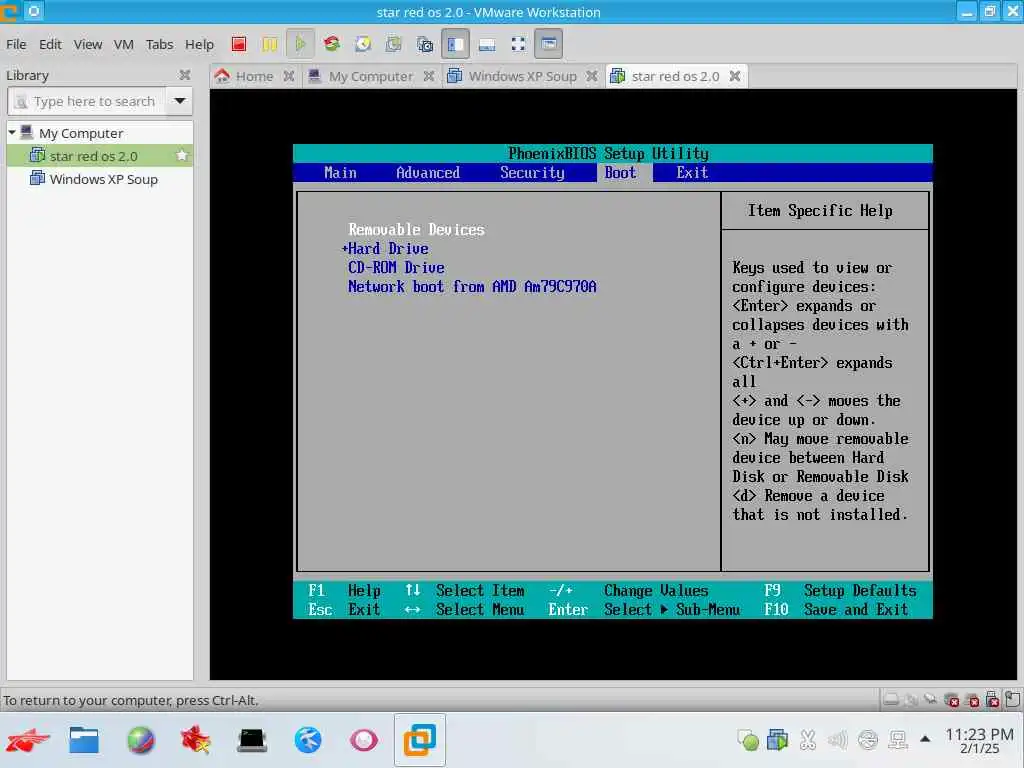Open the View menu
This screenshot has height=768, width=1024.
tap(88, 44)
